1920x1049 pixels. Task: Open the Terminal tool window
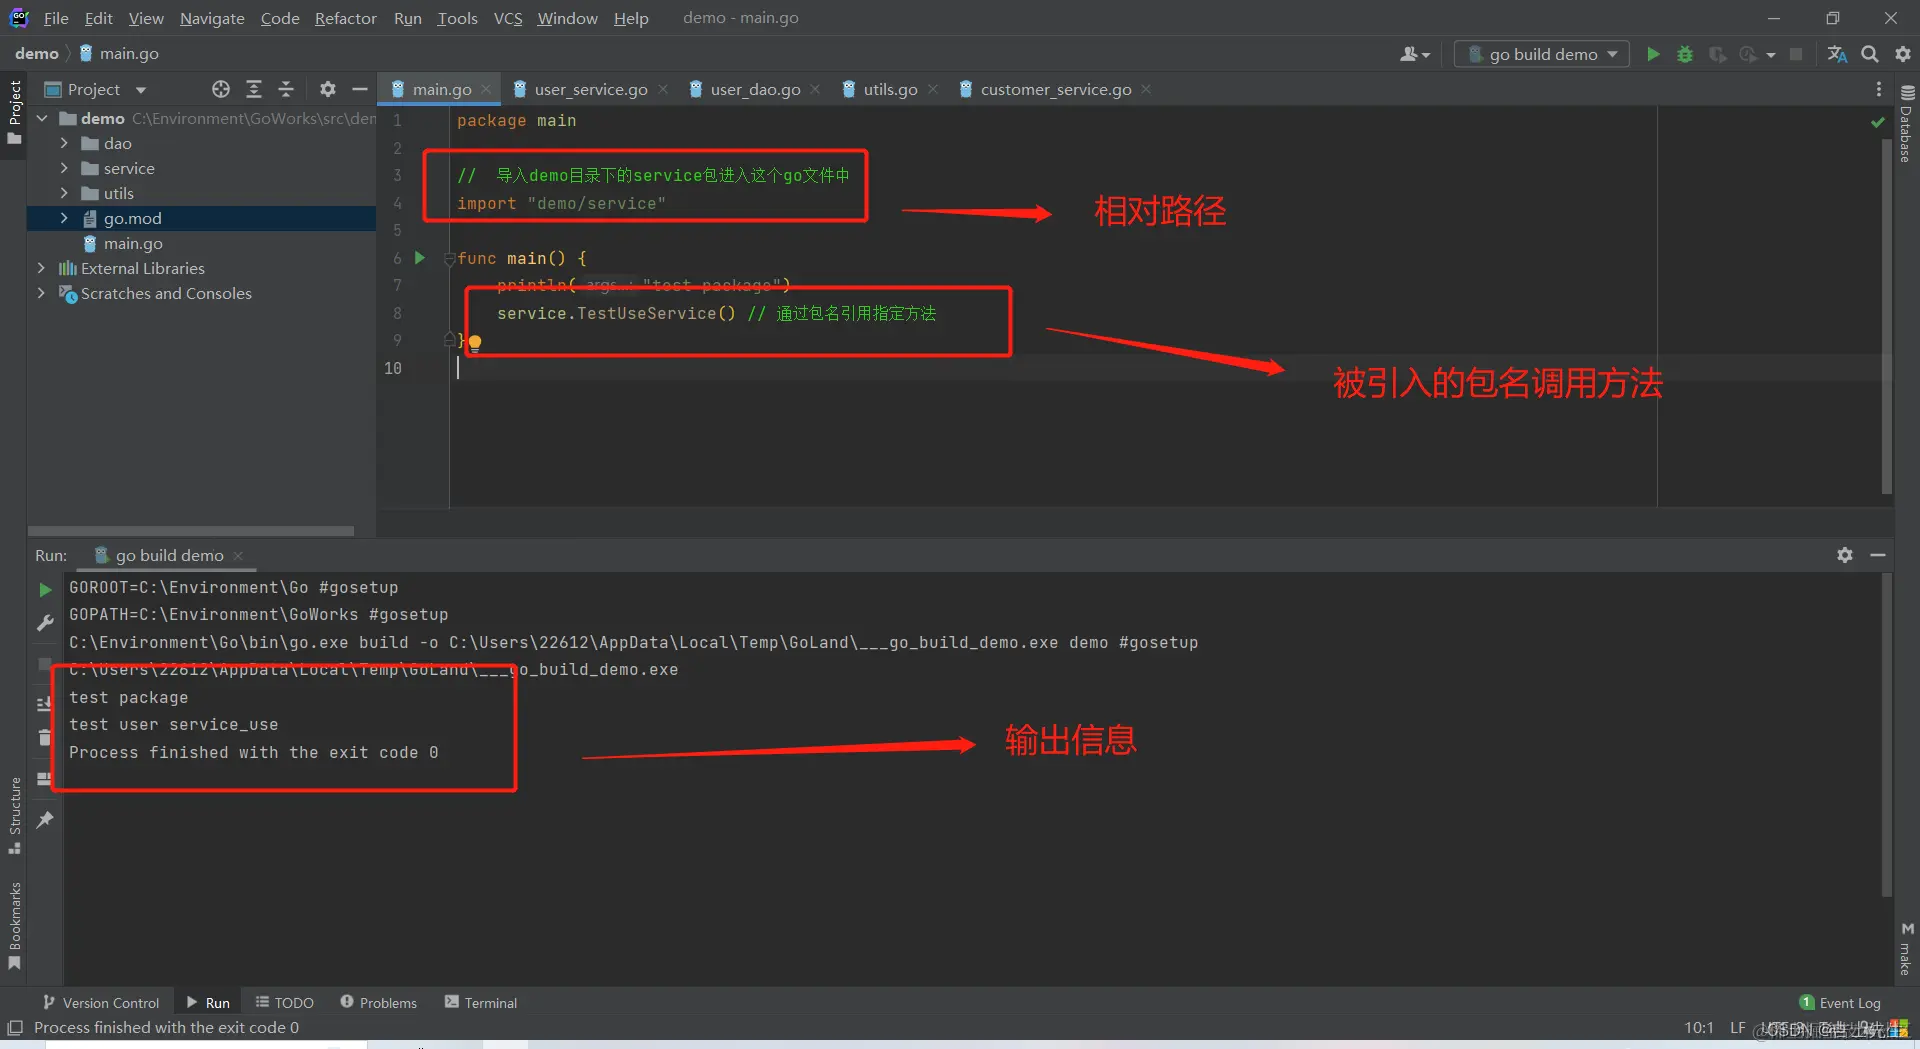(481, 1002)
